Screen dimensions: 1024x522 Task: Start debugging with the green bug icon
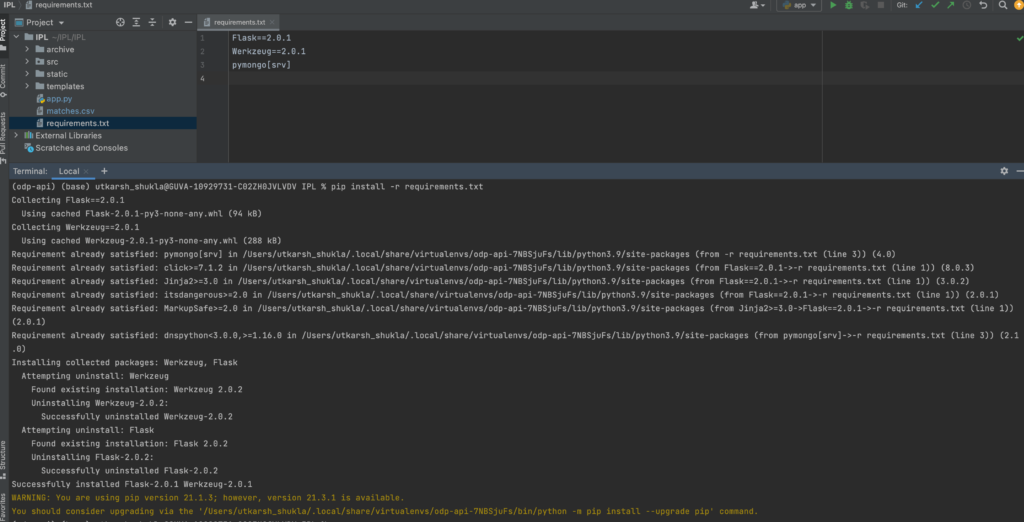[x=849, y=6]
